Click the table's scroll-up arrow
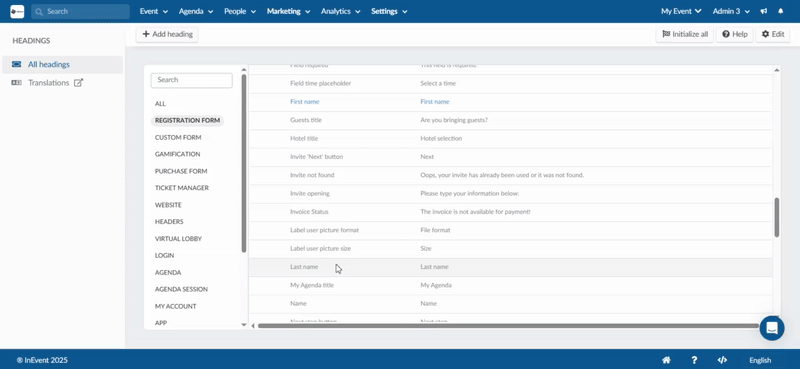Image resolution: width=800 pixels, height=369 pixels. coord(777,70)
